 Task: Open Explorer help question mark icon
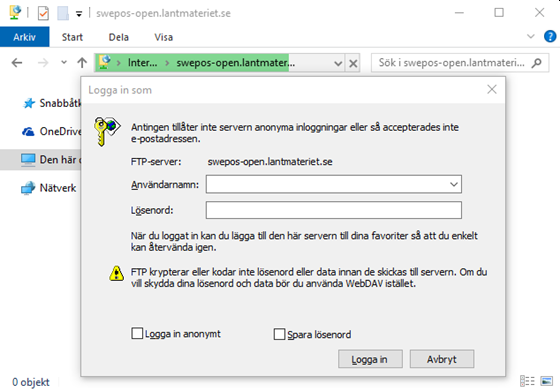click(550, 36)
